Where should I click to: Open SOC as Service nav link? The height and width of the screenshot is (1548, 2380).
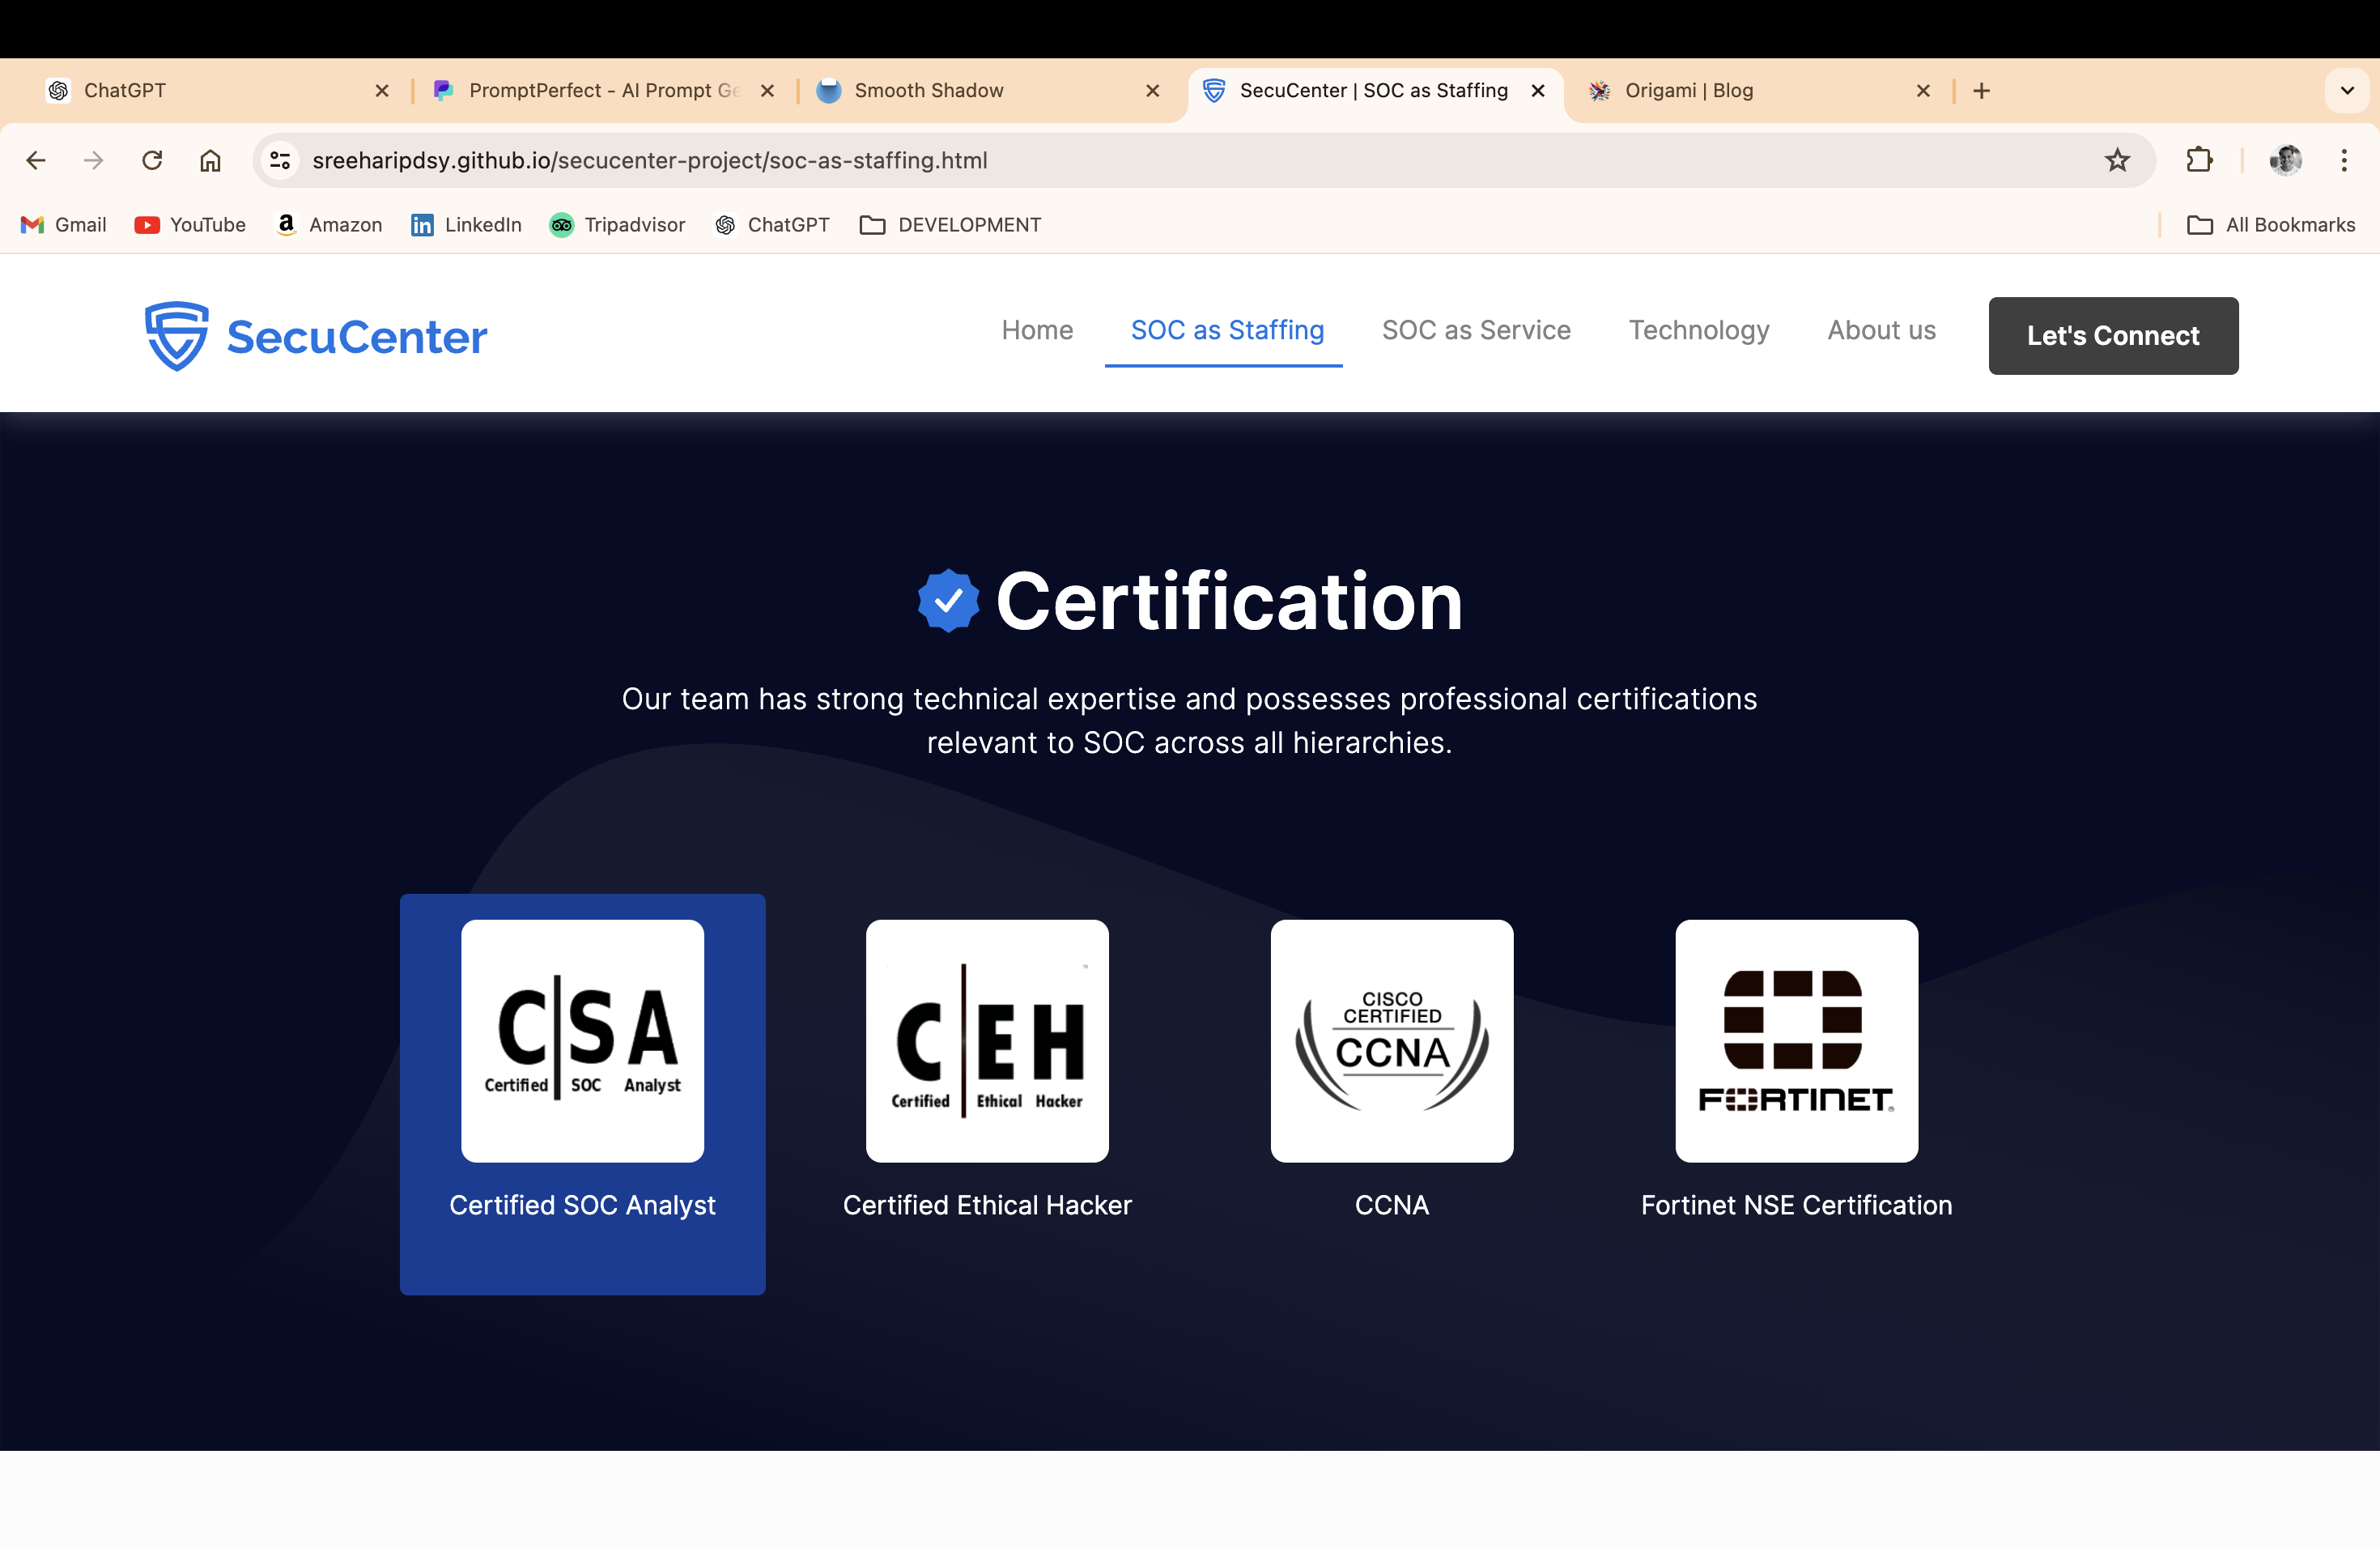click(x=1476, y=330)
